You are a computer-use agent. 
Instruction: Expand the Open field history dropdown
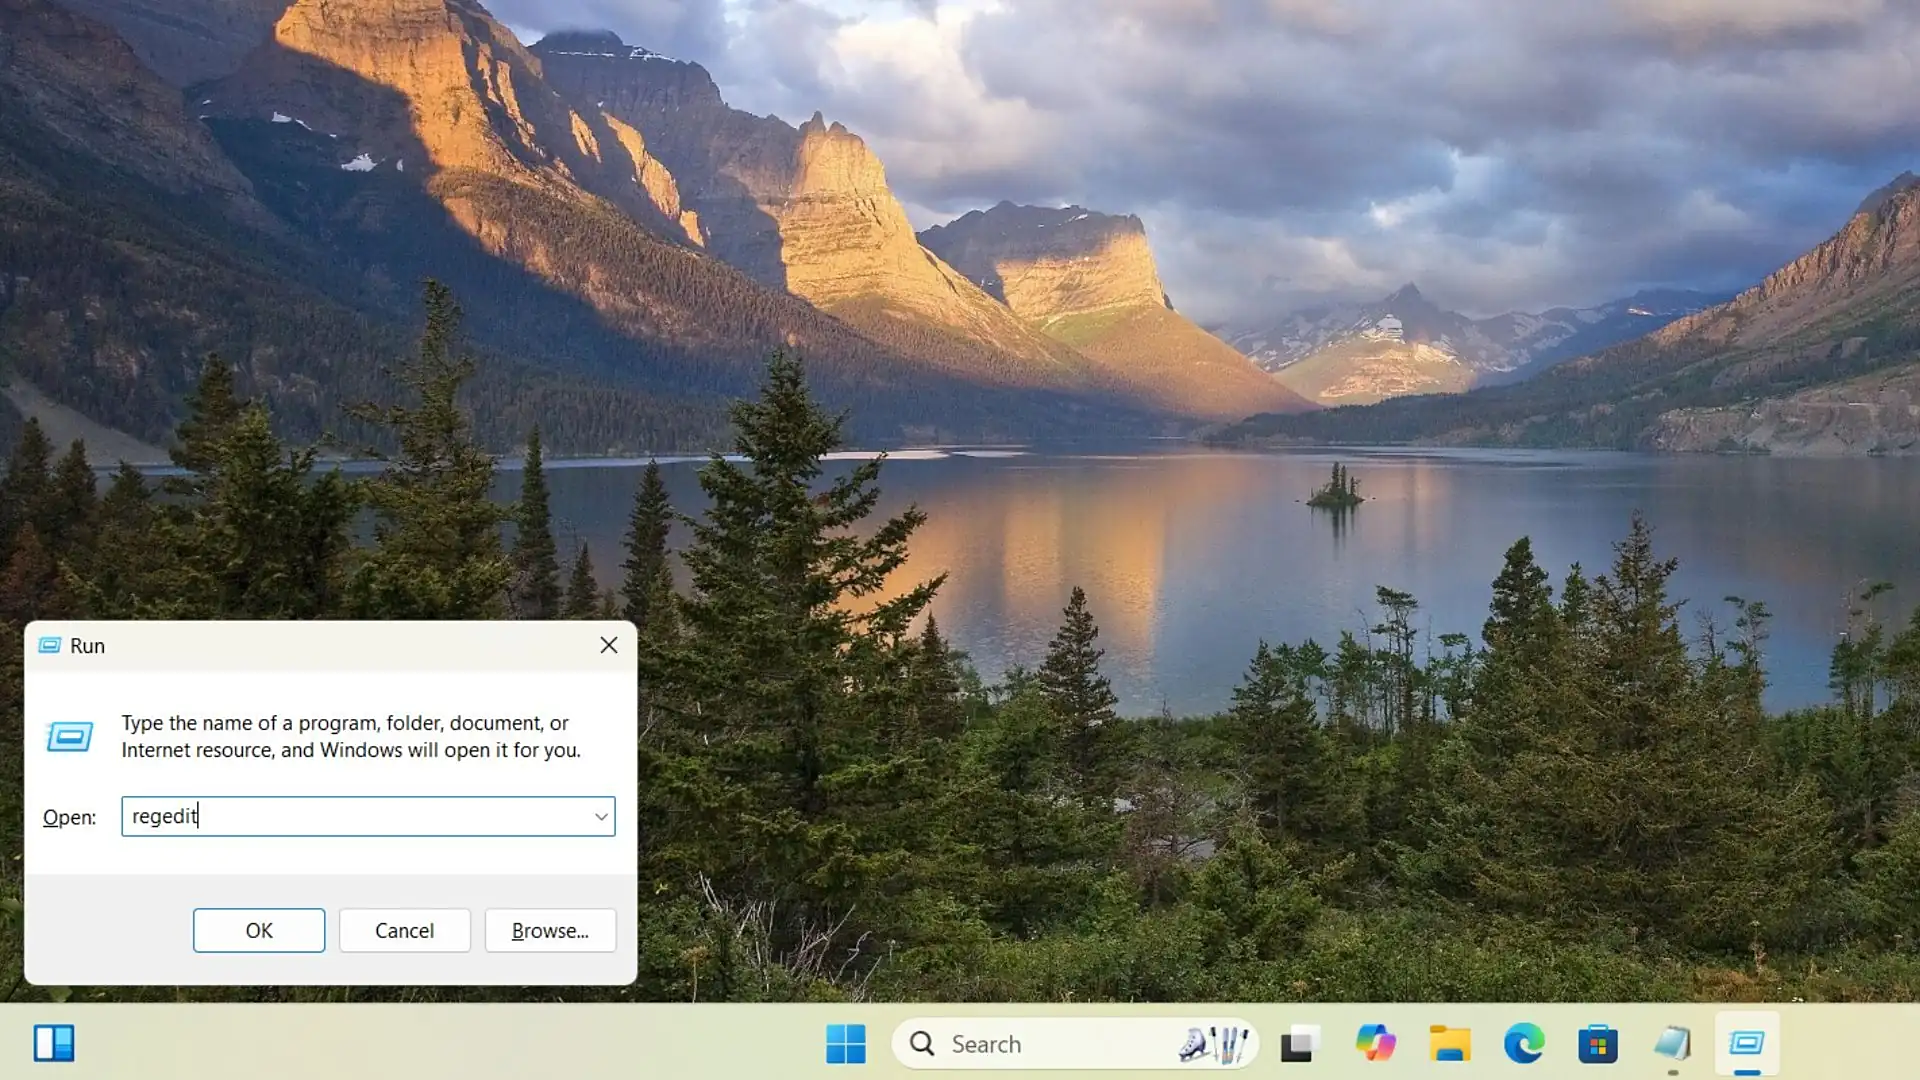click(601, 817)
